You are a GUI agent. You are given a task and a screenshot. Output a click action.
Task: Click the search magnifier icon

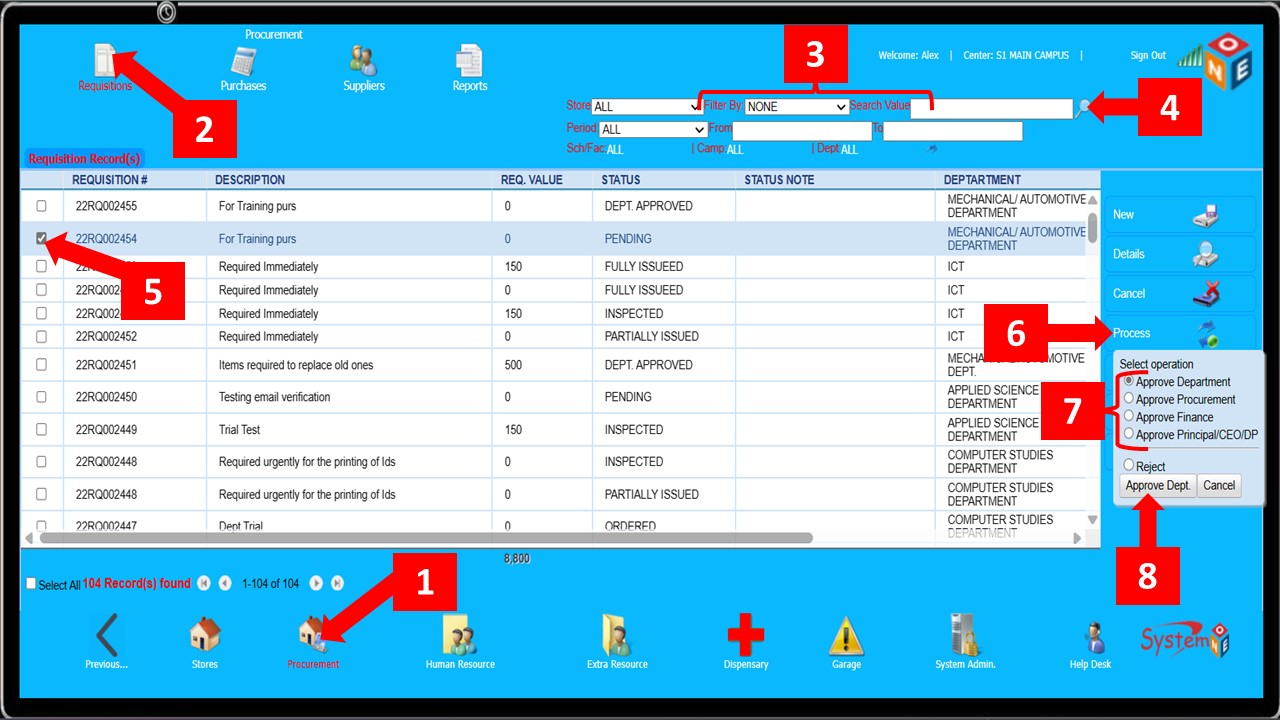coord(1082,109)
